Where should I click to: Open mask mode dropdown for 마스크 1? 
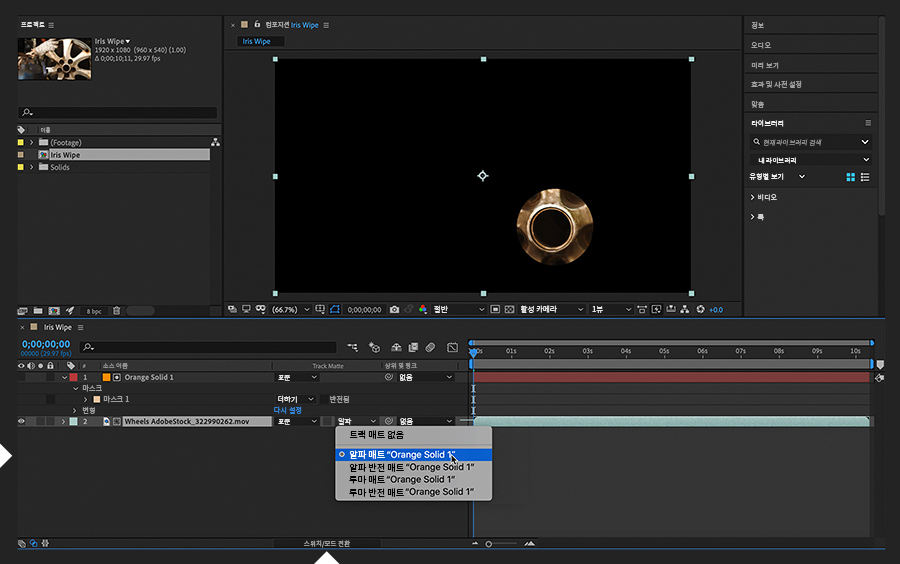pos(296,399)
